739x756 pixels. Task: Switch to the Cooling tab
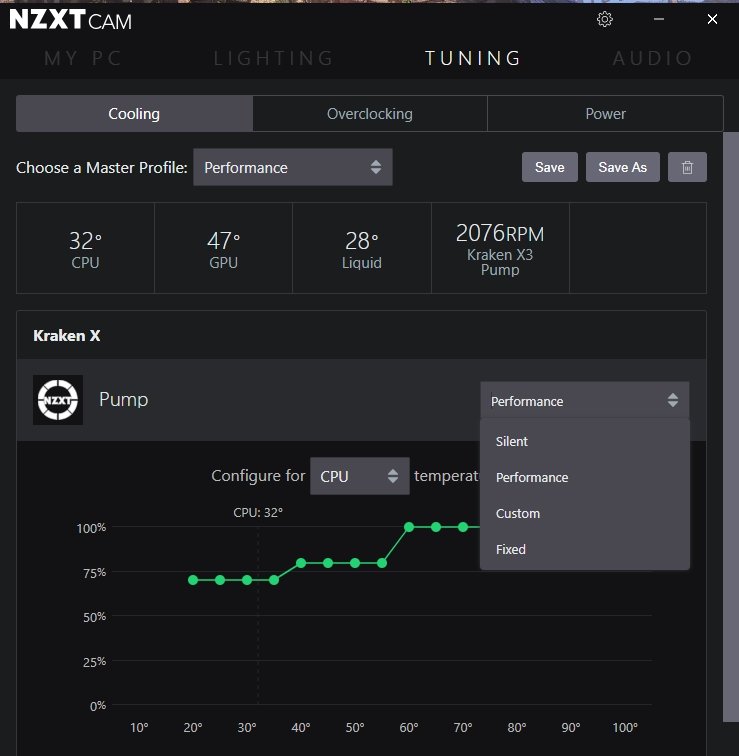coord(134,114)
